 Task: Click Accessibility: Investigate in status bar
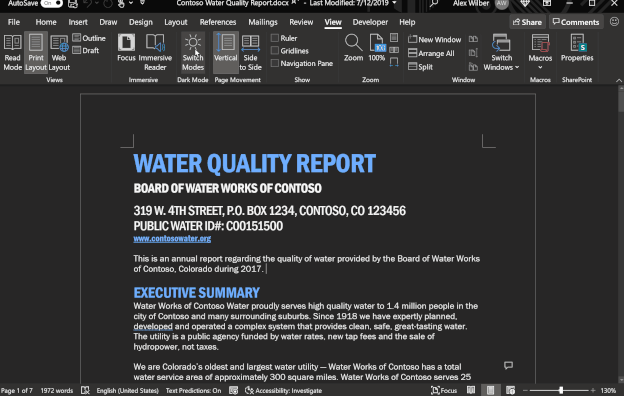pyautogui.click(x=283, y=390)
